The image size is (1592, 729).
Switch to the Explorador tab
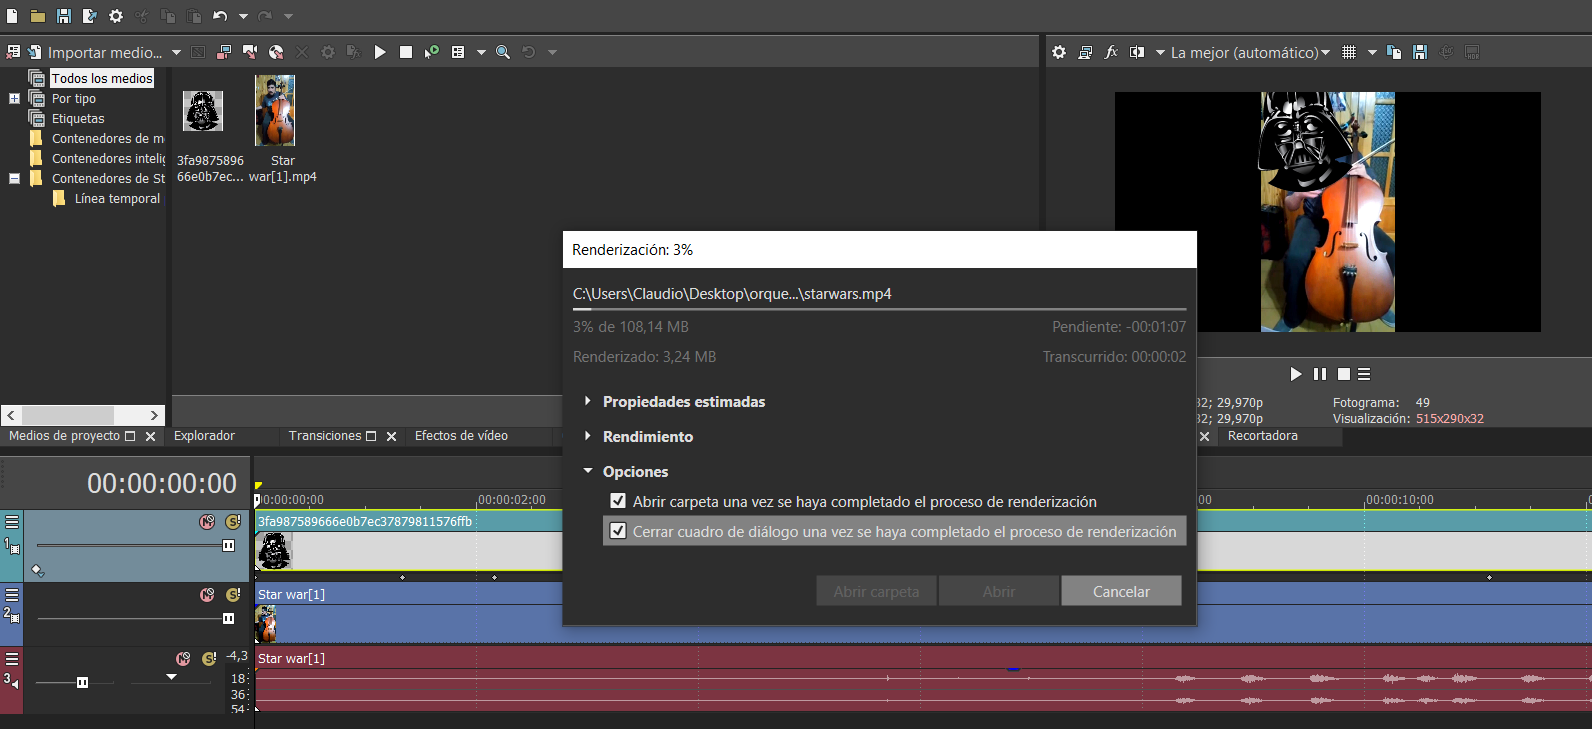(204, 436)
